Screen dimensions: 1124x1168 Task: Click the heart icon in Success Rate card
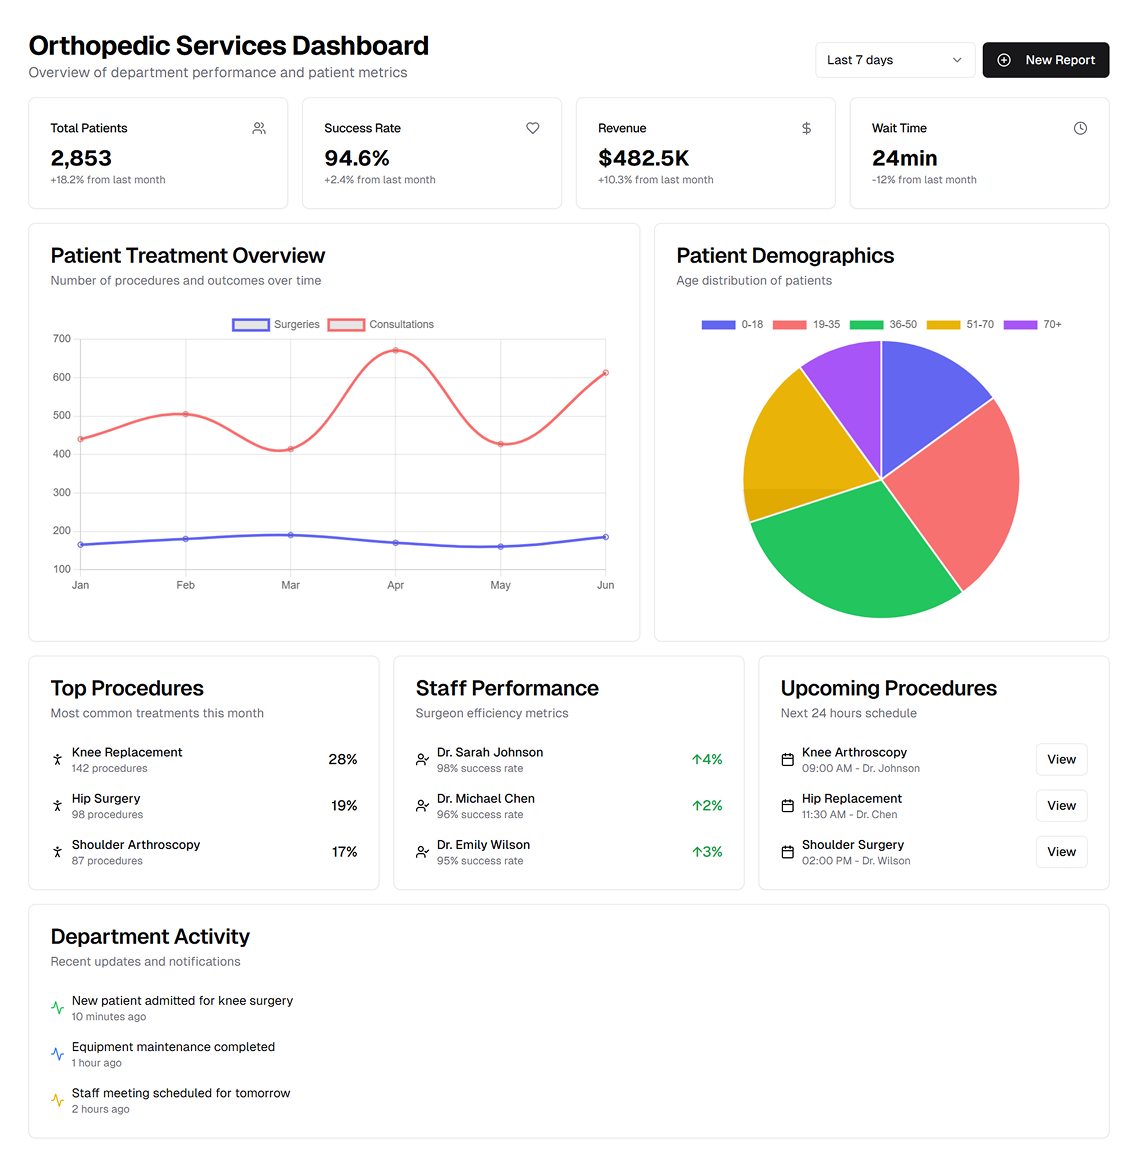[533, 128]
